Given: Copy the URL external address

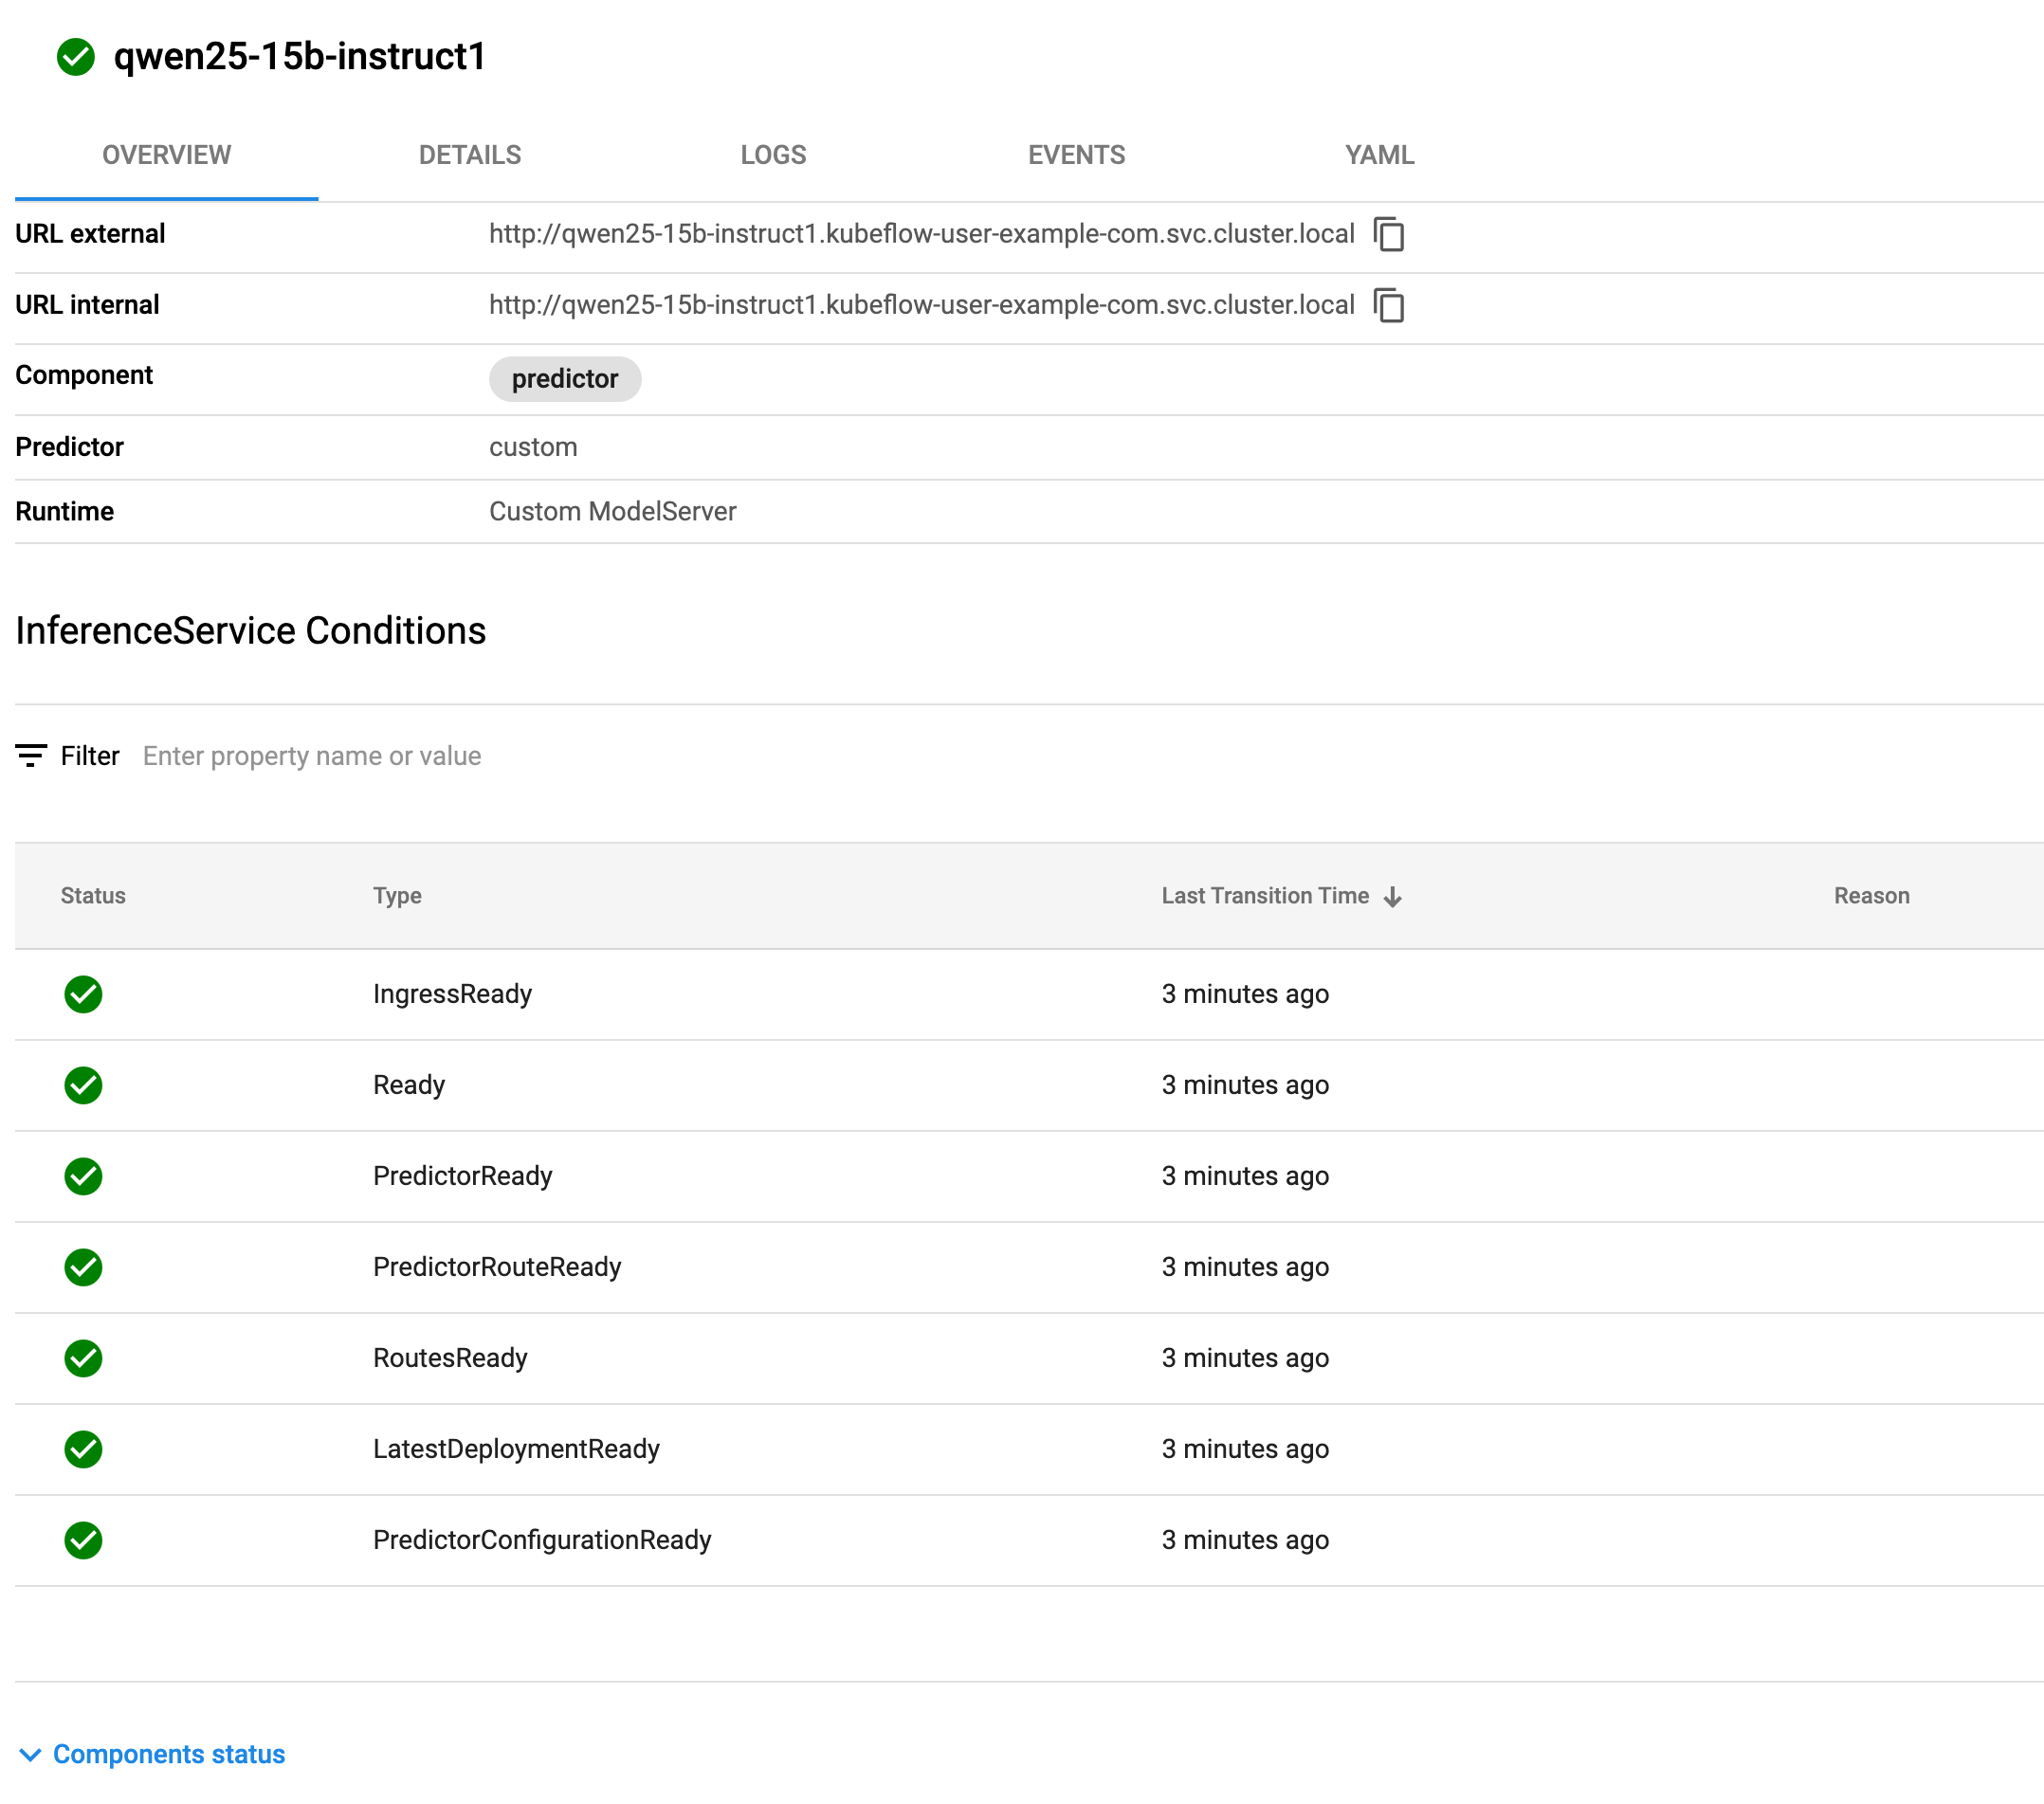Looking at the screenshot, I should tap(1388, 234).
